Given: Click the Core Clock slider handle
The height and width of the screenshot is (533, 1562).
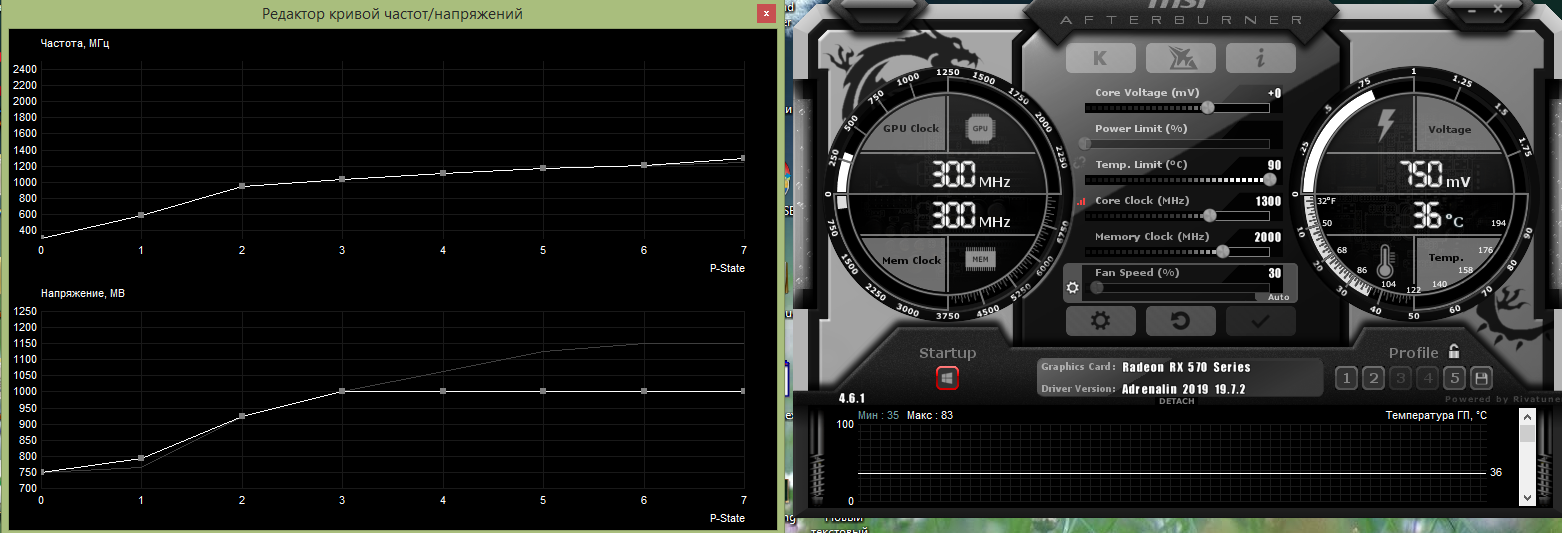Looking at the screenshot, I should pyautogui.click(x=1209, y=215).
